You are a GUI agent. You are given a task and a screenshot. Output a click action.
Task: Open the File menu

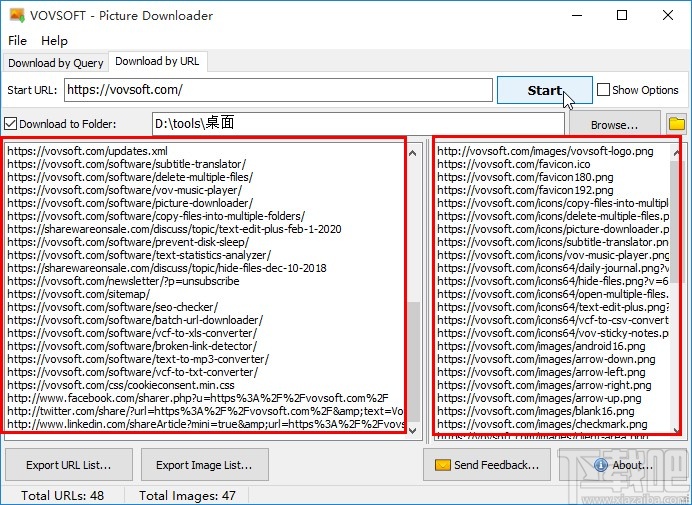pos(18,41)
